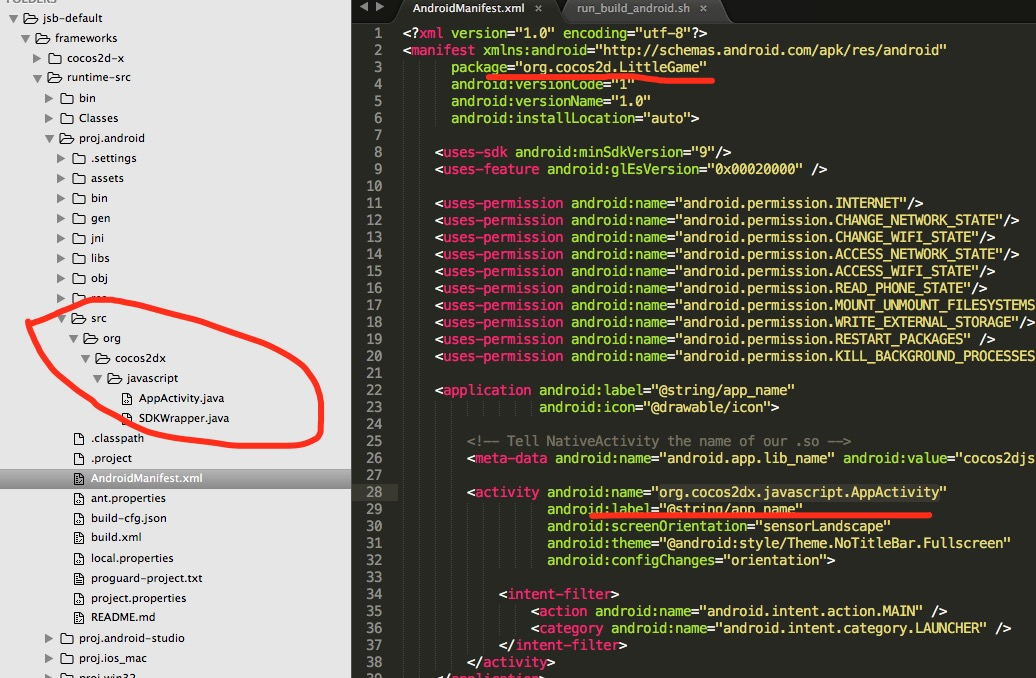Click the obj folder icon
Screen dimensions: 1036x678
(x=79, y=278)
